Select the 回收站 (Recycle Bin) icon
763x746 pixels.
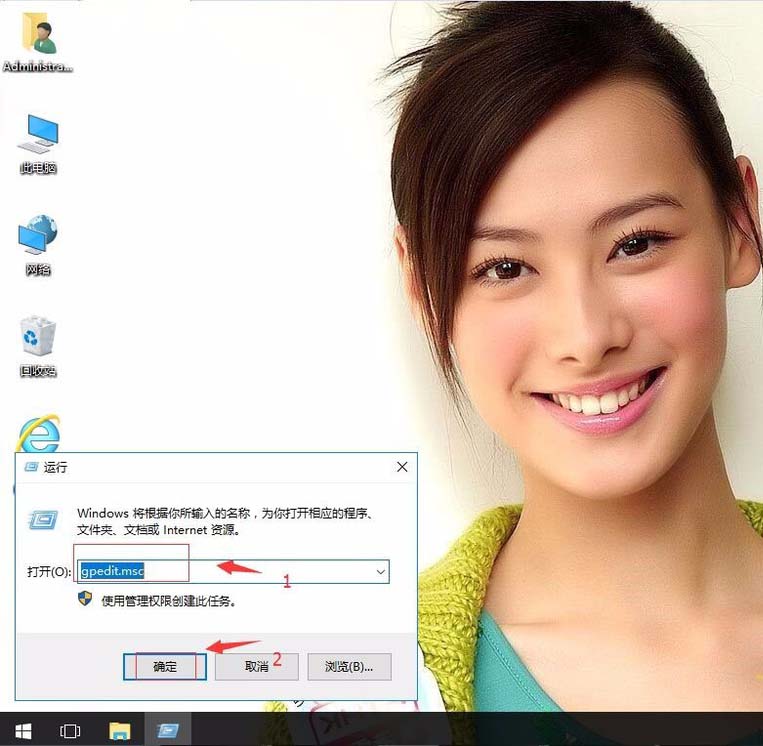[38, 346]
